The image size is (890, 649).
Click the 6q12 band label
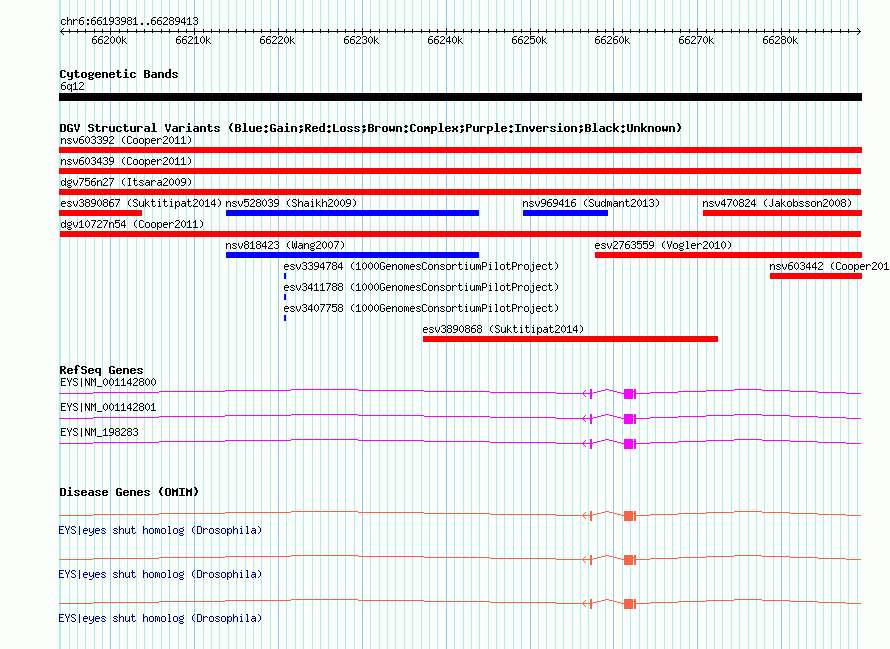click(72, 86)
